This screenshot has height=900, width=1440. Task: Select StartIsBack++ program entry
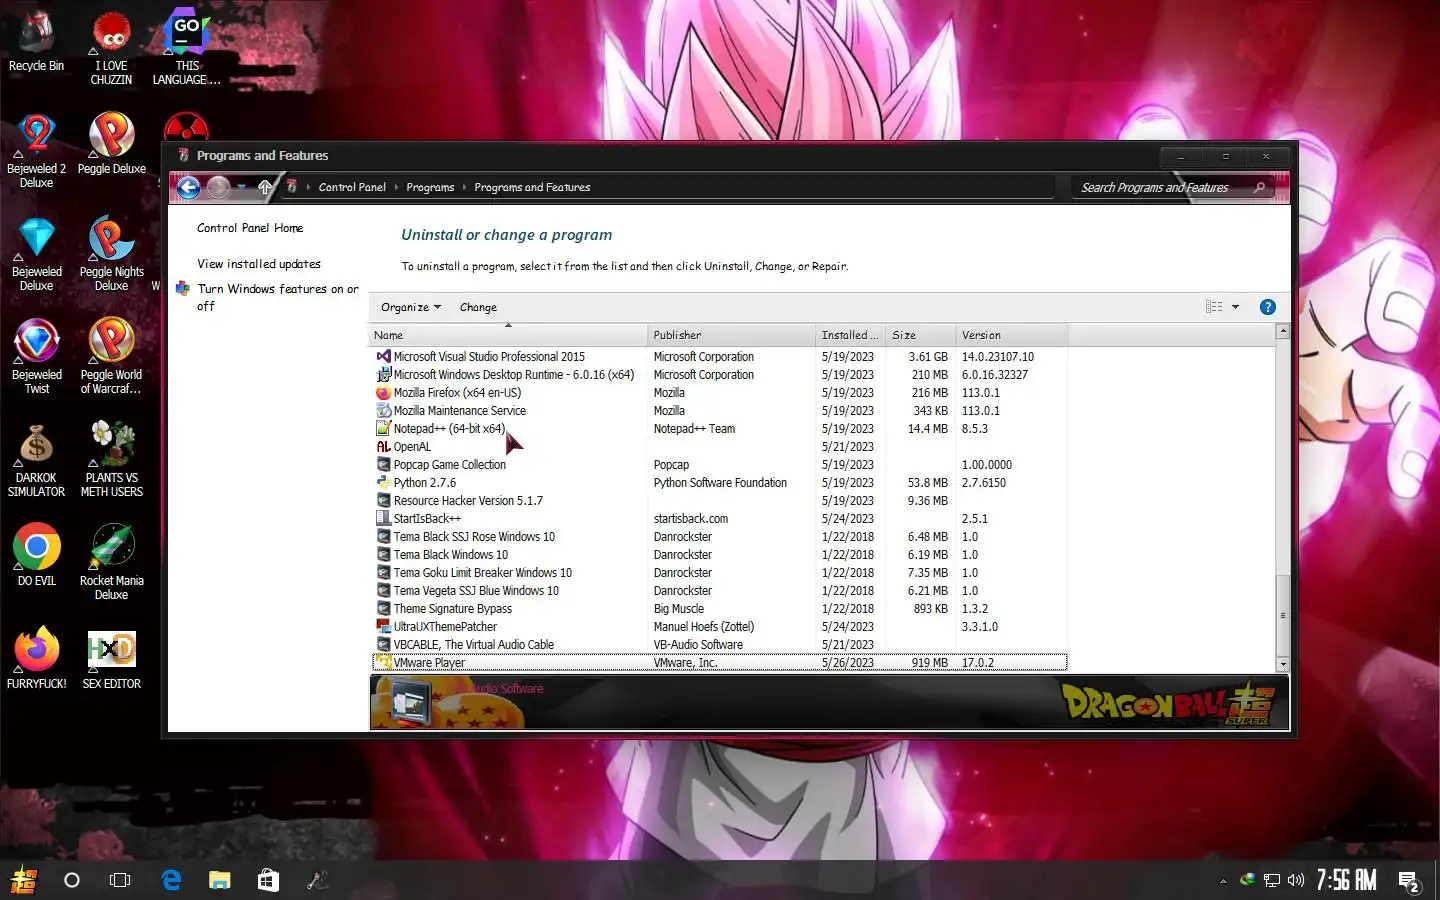click(720, 519)
